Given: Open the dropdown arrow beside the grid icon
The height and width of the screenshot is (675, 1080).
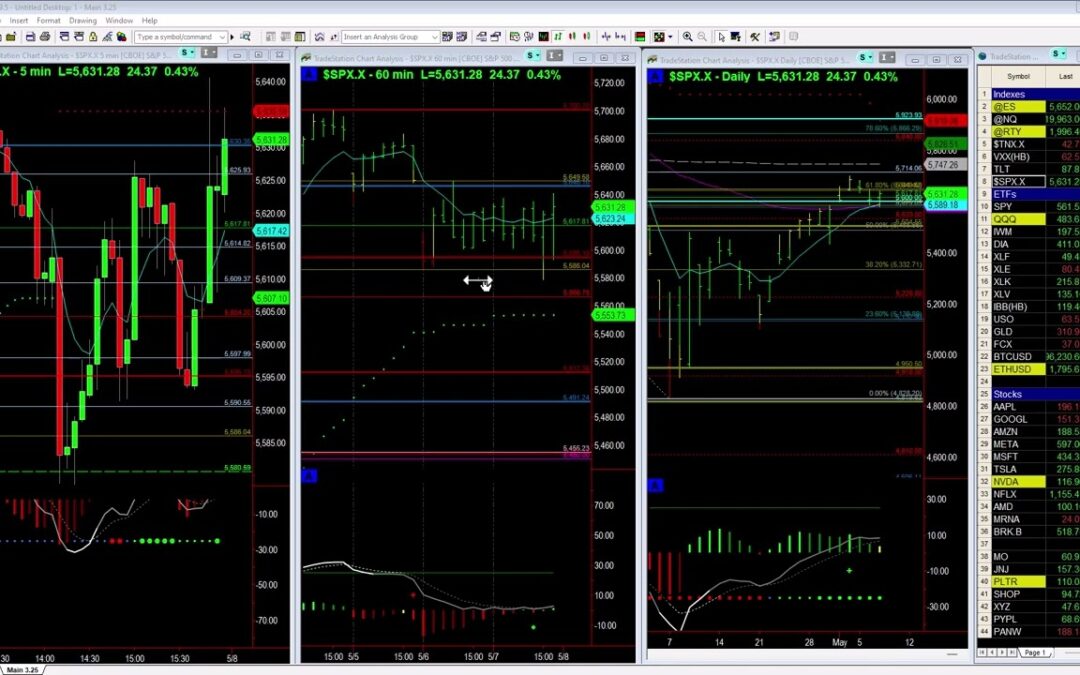Looking at the screenshot, I should (x=670, y=37).
